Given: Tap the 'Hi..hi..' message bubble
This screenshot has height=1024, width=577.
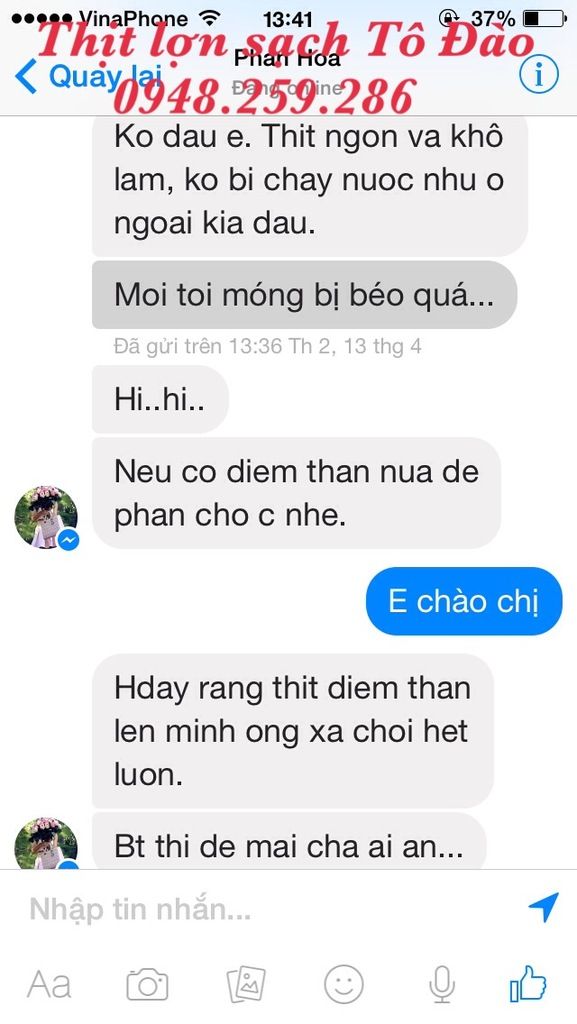Looking at the screenshot, I should [160, 399].
